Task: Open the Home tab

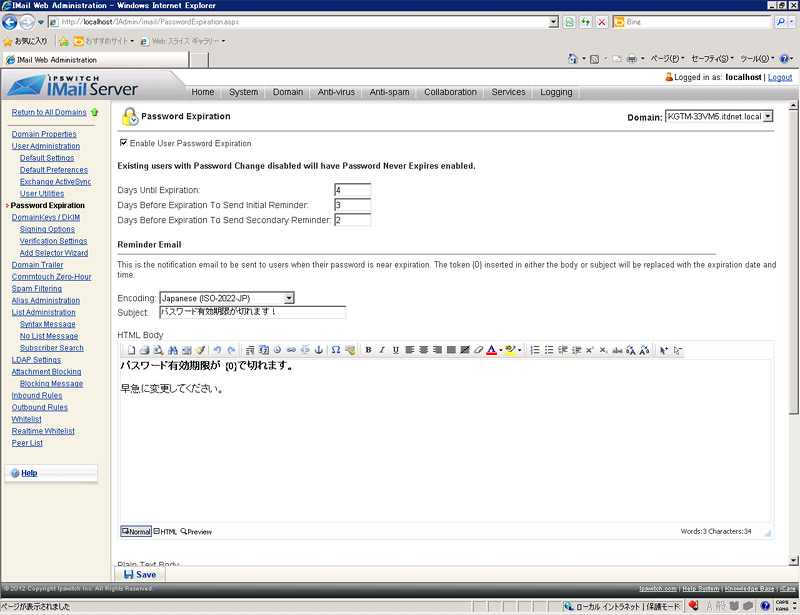Action: 203,92
